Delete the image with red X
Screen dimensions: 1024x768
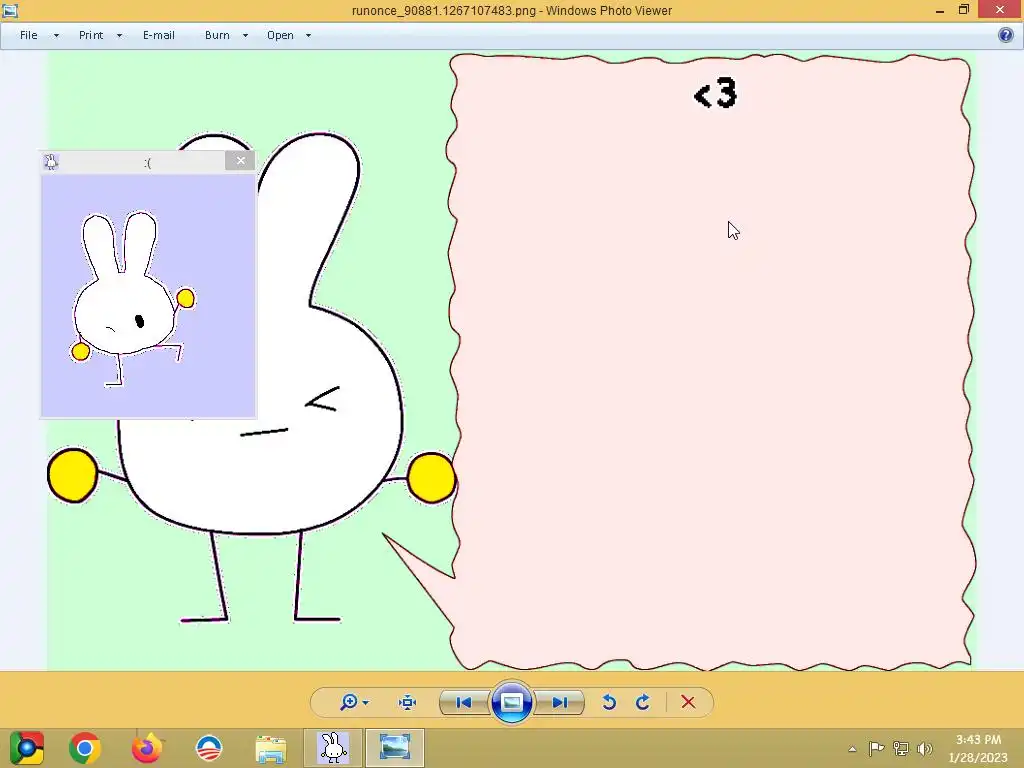(x=688, y=702)
